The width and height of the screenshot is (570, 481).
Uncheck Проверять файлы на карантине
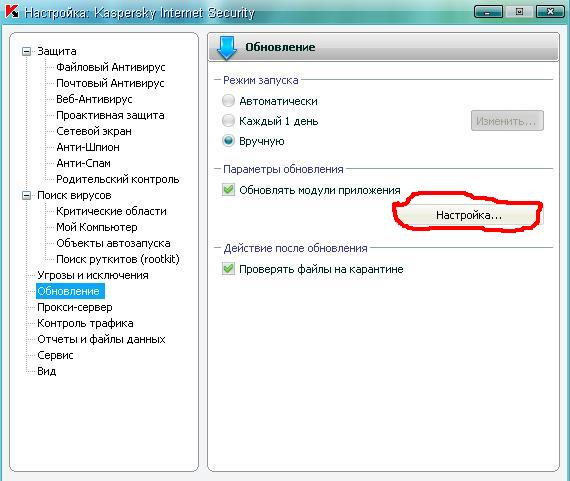[228, 269]
